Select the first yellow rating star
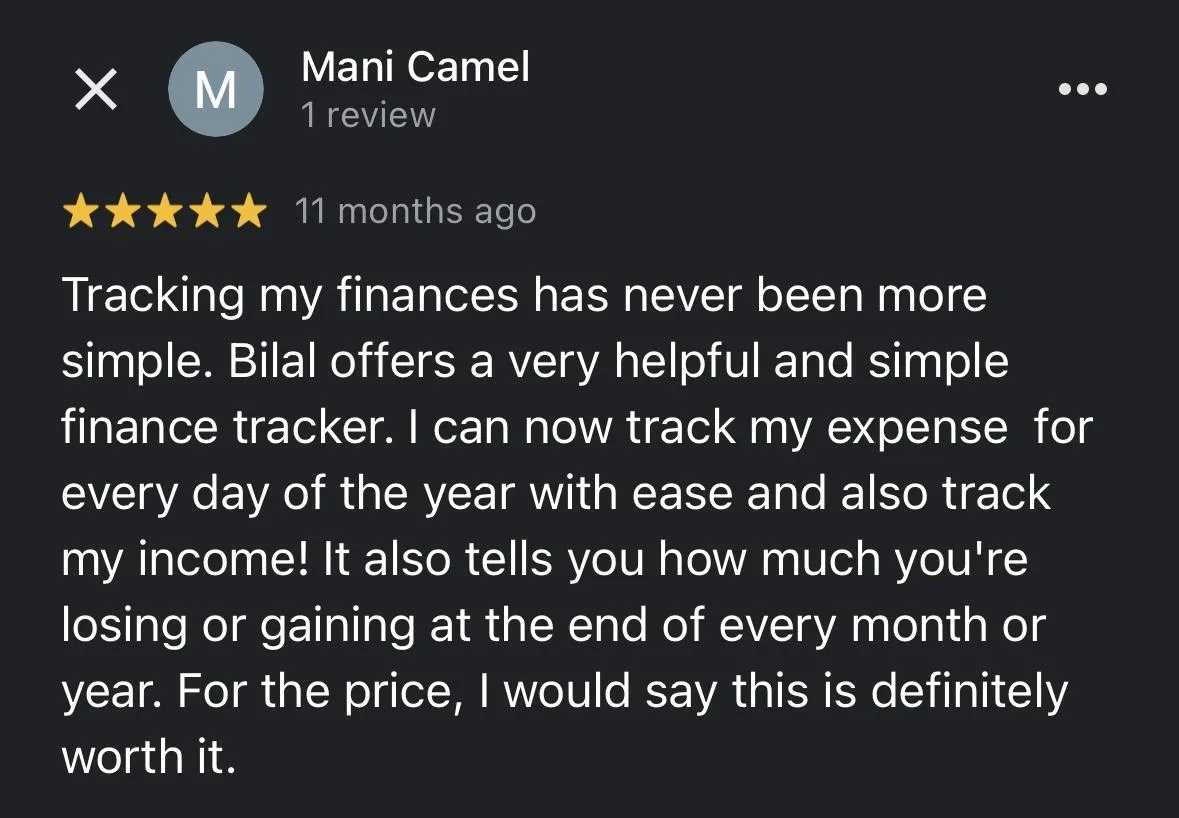Screen dimensions: 1179x818 pyautogui.click(x=80, y=211)
